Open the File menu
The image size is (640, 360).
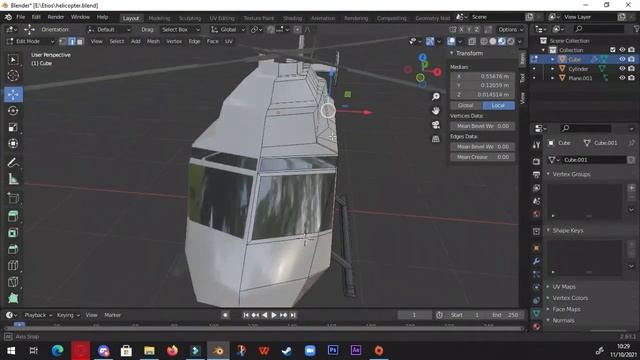click(x=20, y=17)
